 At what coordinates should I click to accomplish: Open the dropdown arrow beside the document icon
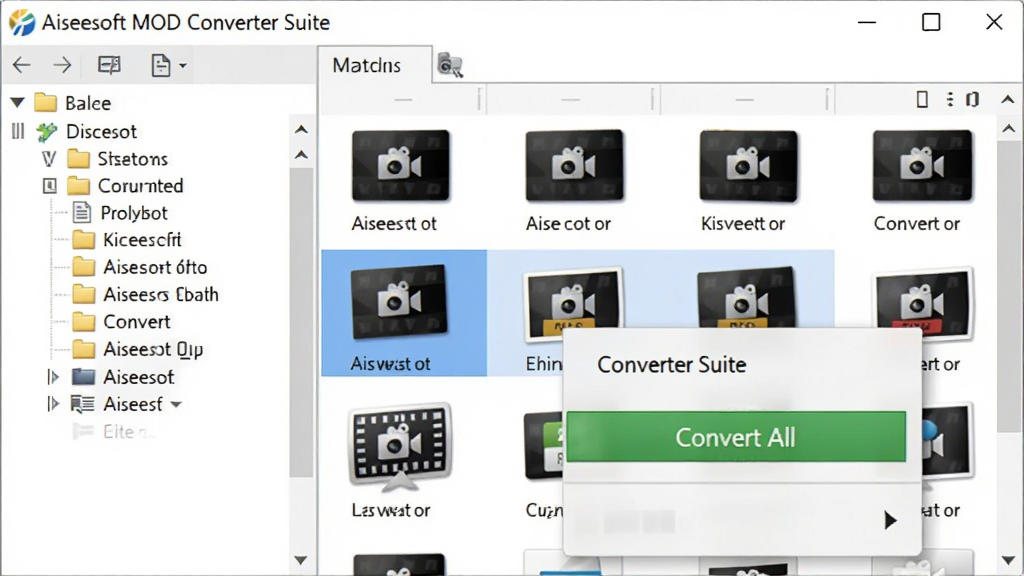click(x=183, y=65)
